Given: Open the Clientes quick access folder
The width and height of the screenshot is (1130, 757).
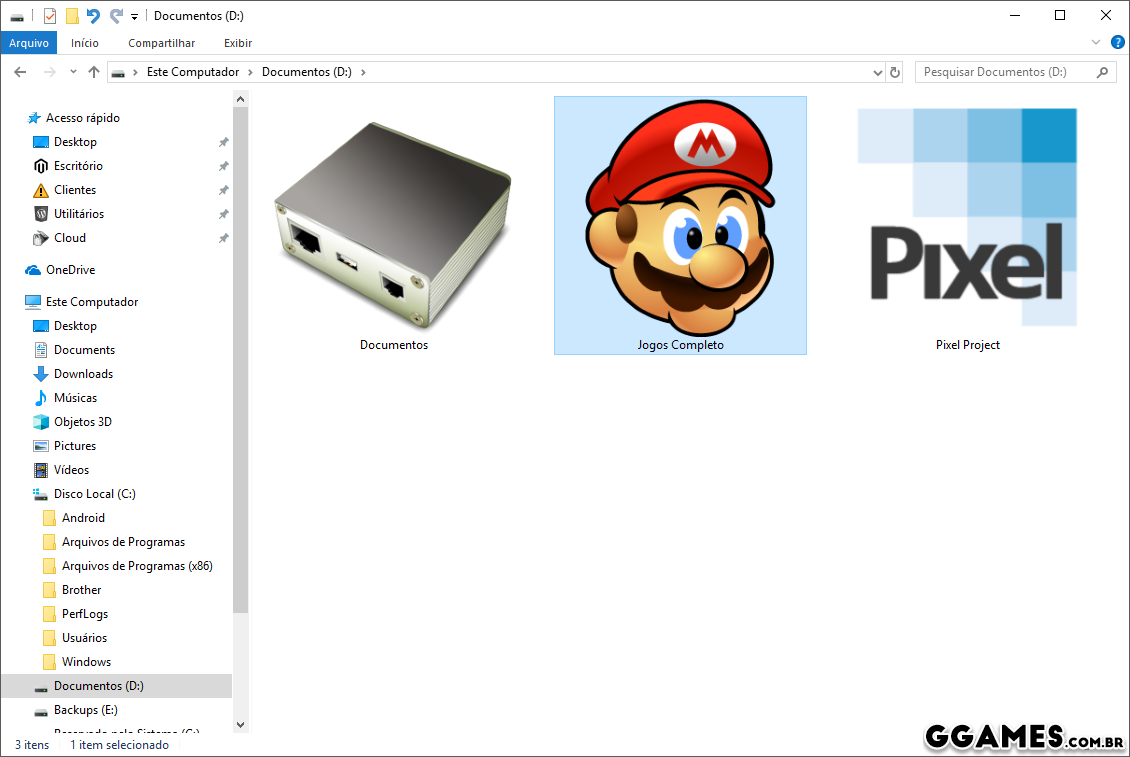Looking at the screenshot, I should click(x=75, y=190).
